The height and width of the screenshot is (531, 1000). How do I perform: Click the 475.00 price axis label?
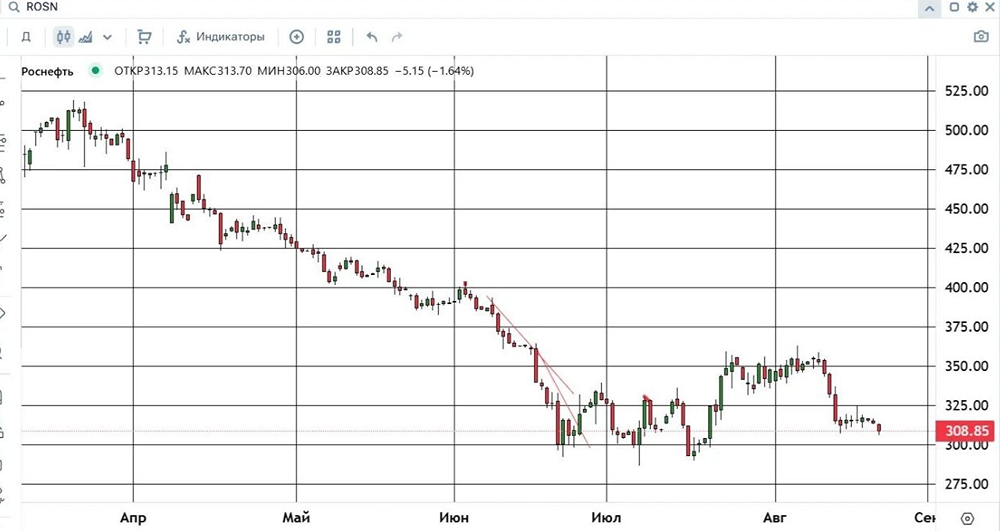966,170
